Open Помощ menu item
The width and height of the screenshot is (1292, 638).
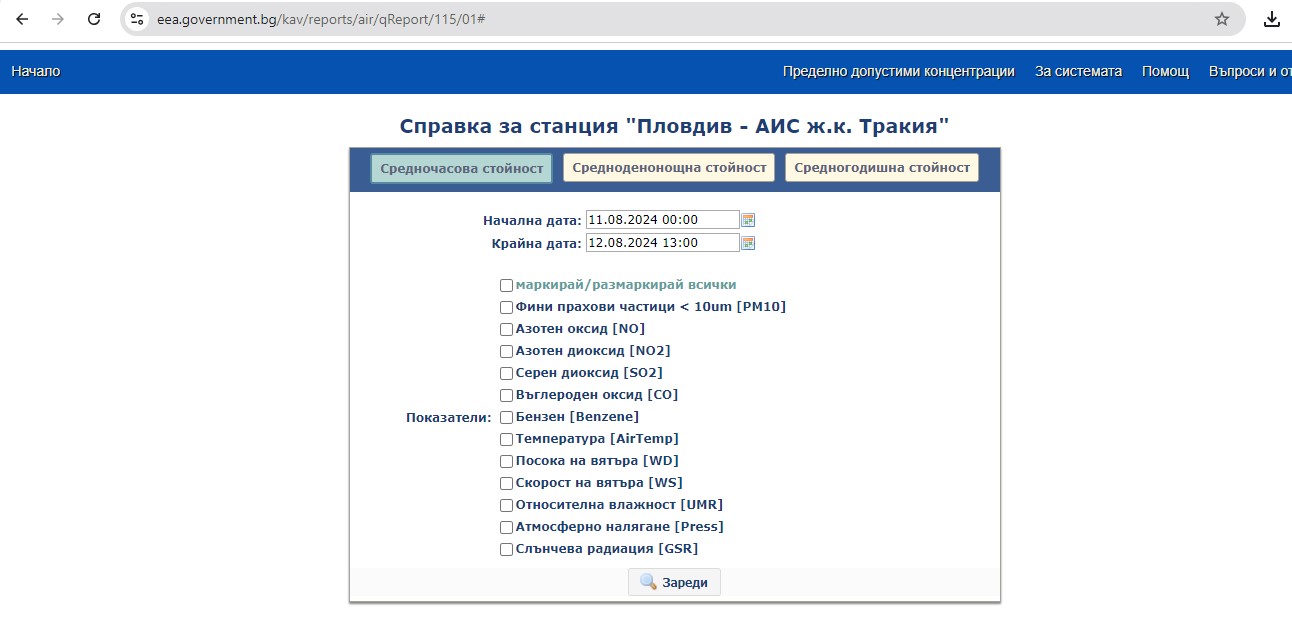point(1165,72)
